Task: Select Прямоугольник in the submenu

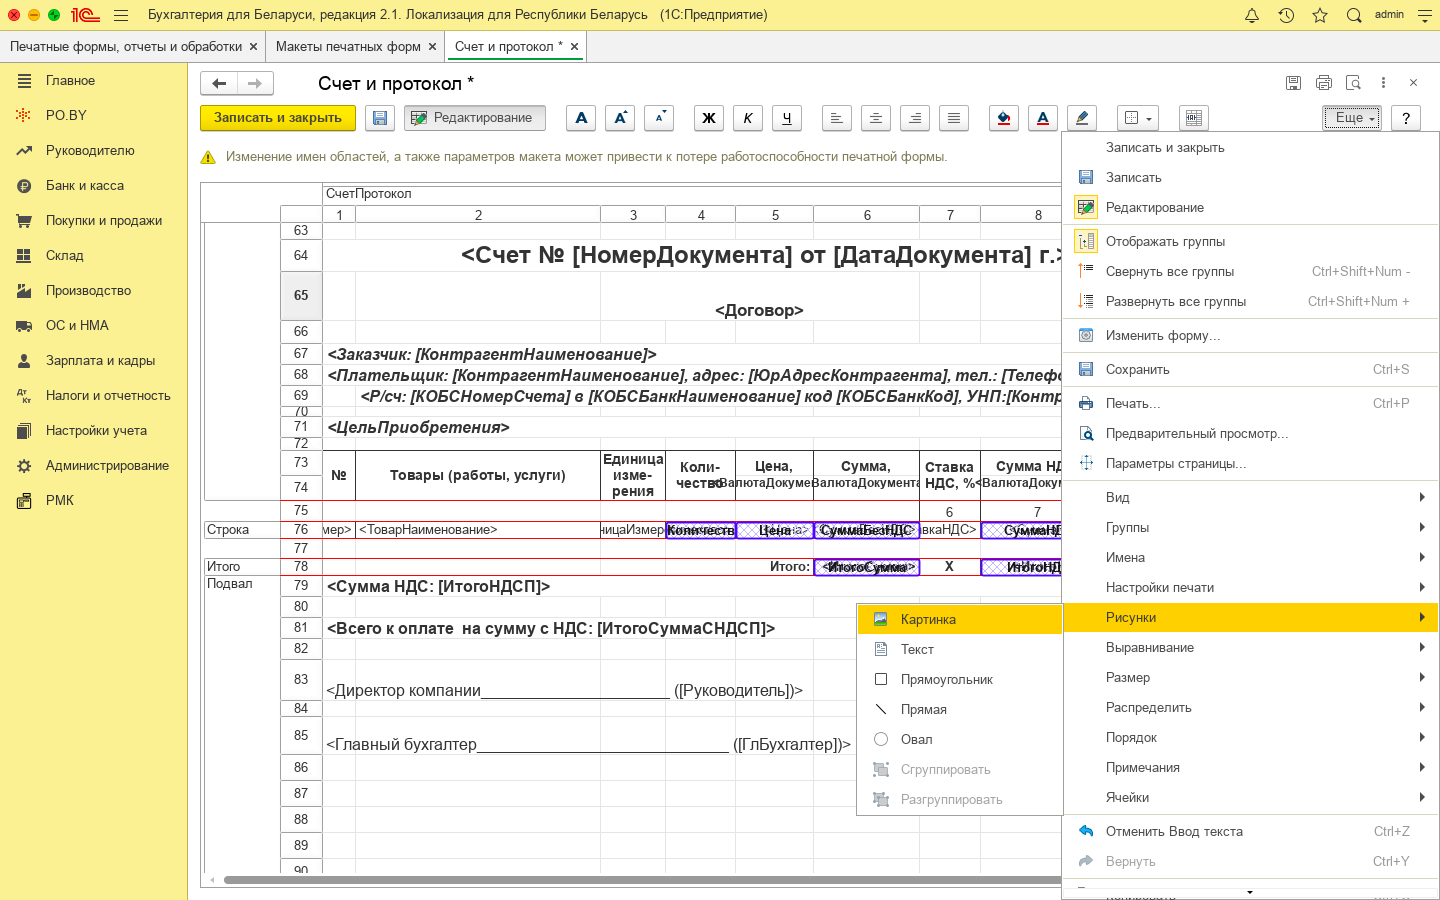Action: (960, 679)
